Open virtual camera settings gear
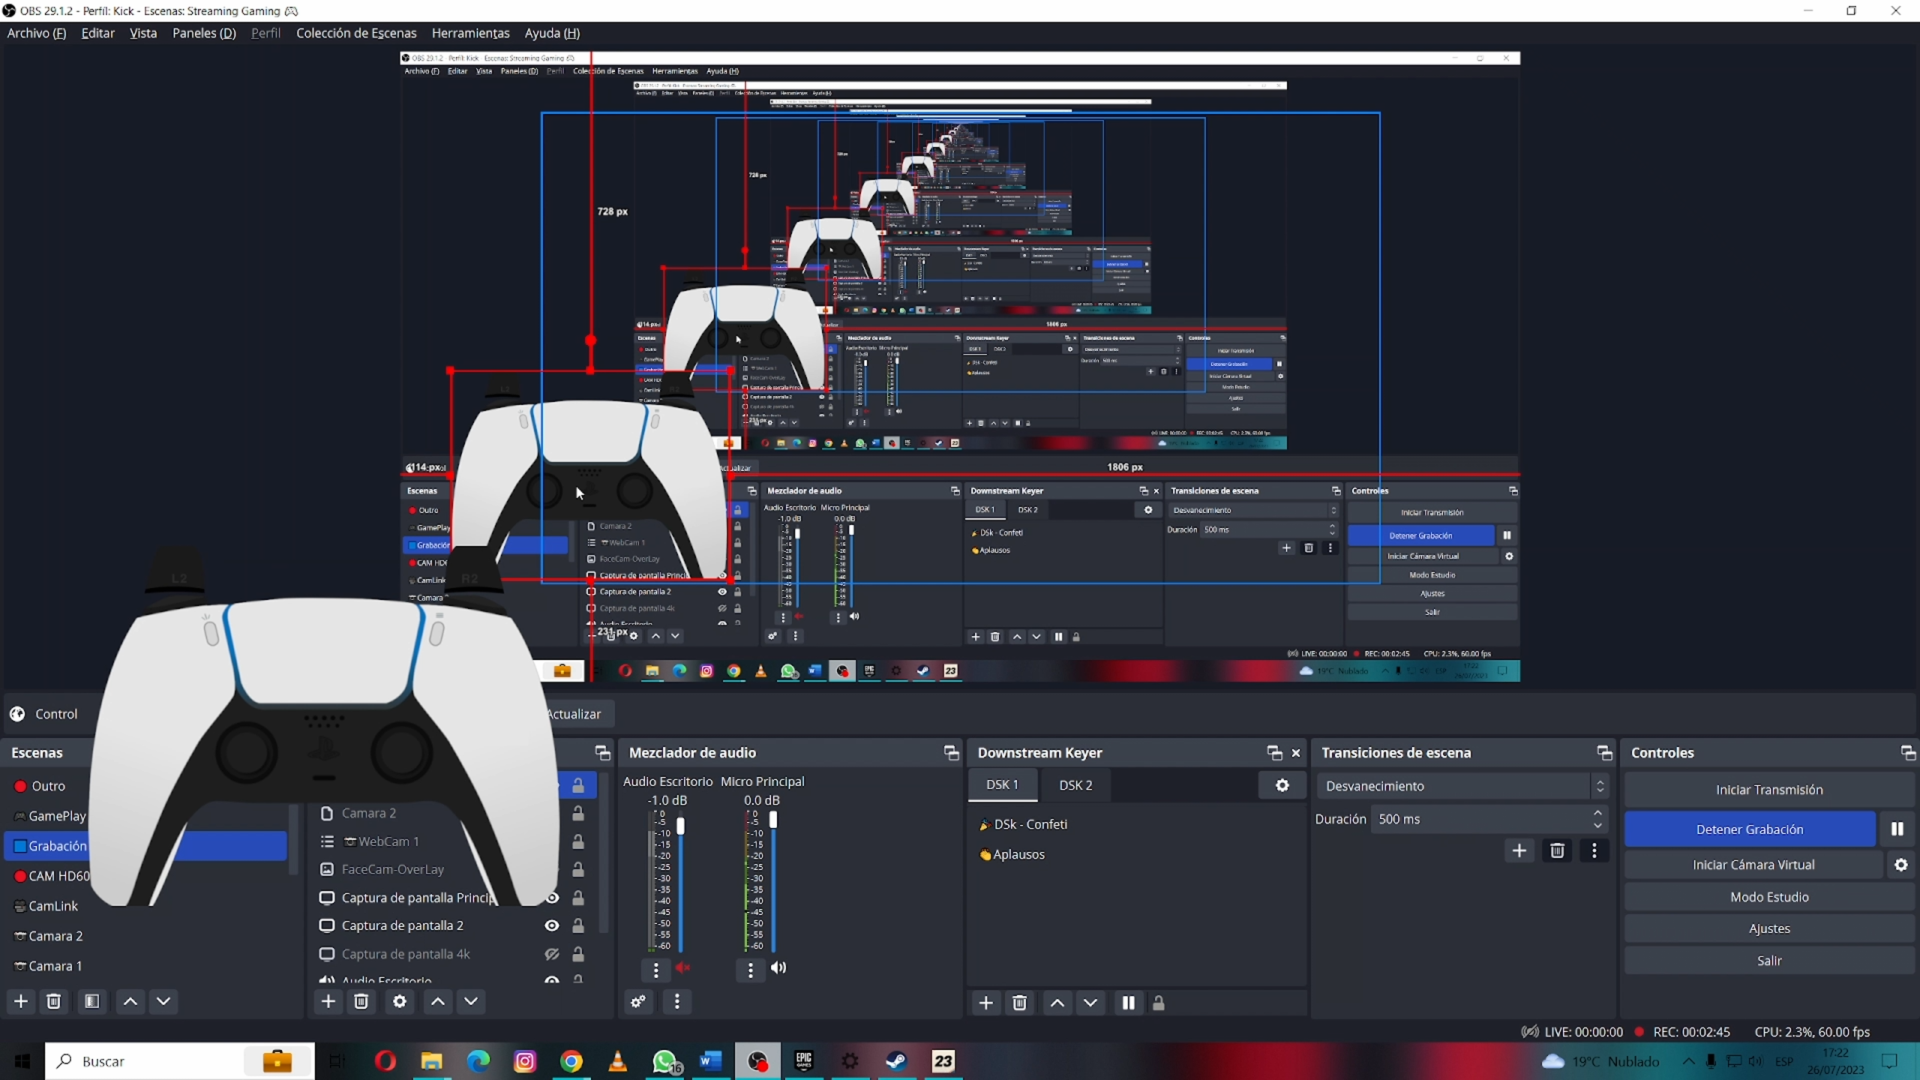Screen dimensions: 1920x1080 pyautogui.click(x=1901, y=865)
